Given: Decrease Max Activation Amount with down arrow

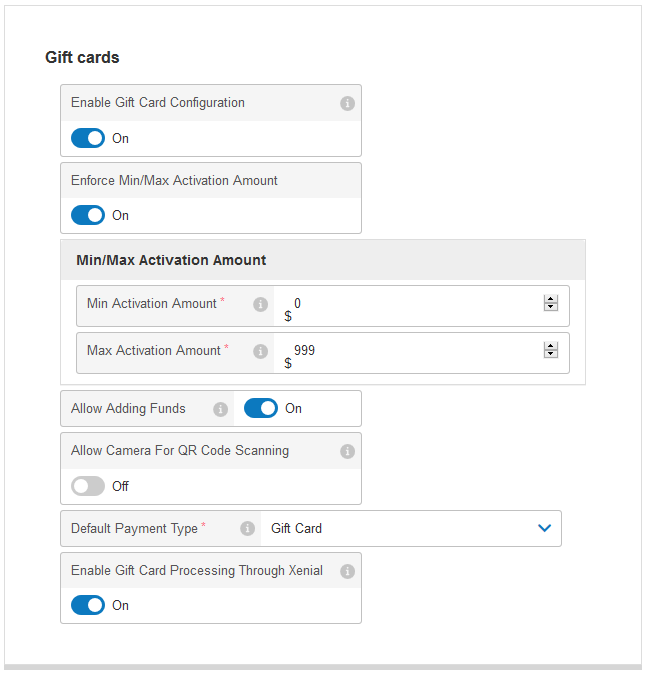Looking at the screenshot, I should (x=550, y=354).
